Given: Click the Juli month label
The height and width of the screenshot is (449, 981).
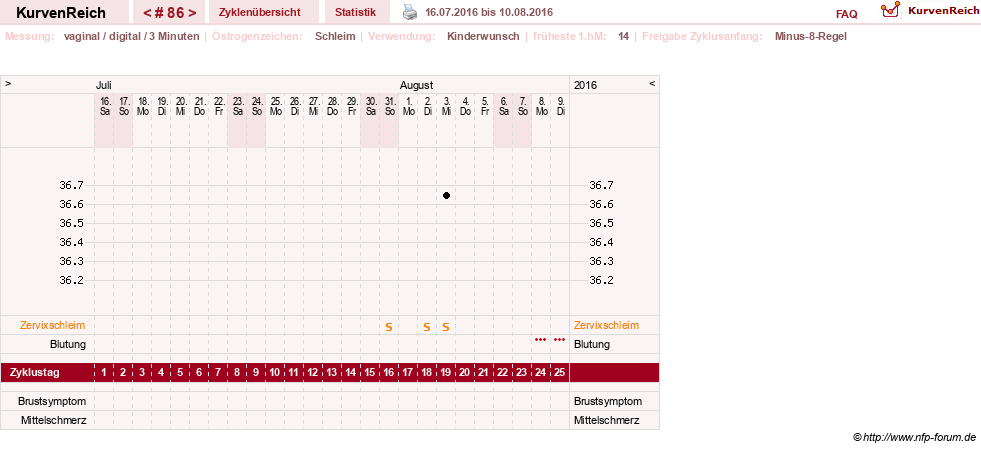Looking at the screenshot, I should pyautogui.click(x=104, y=85).
